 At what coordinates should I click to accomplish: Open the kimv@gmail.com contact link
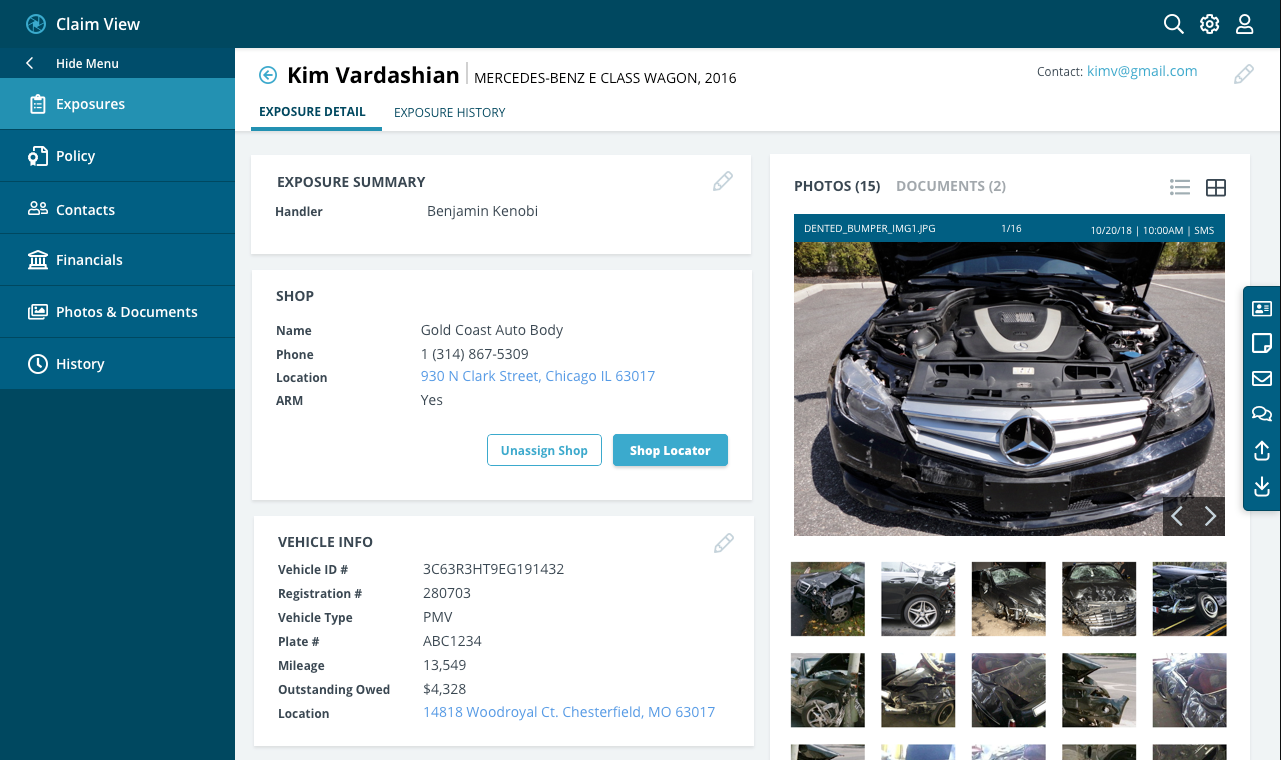(1142, 71)
